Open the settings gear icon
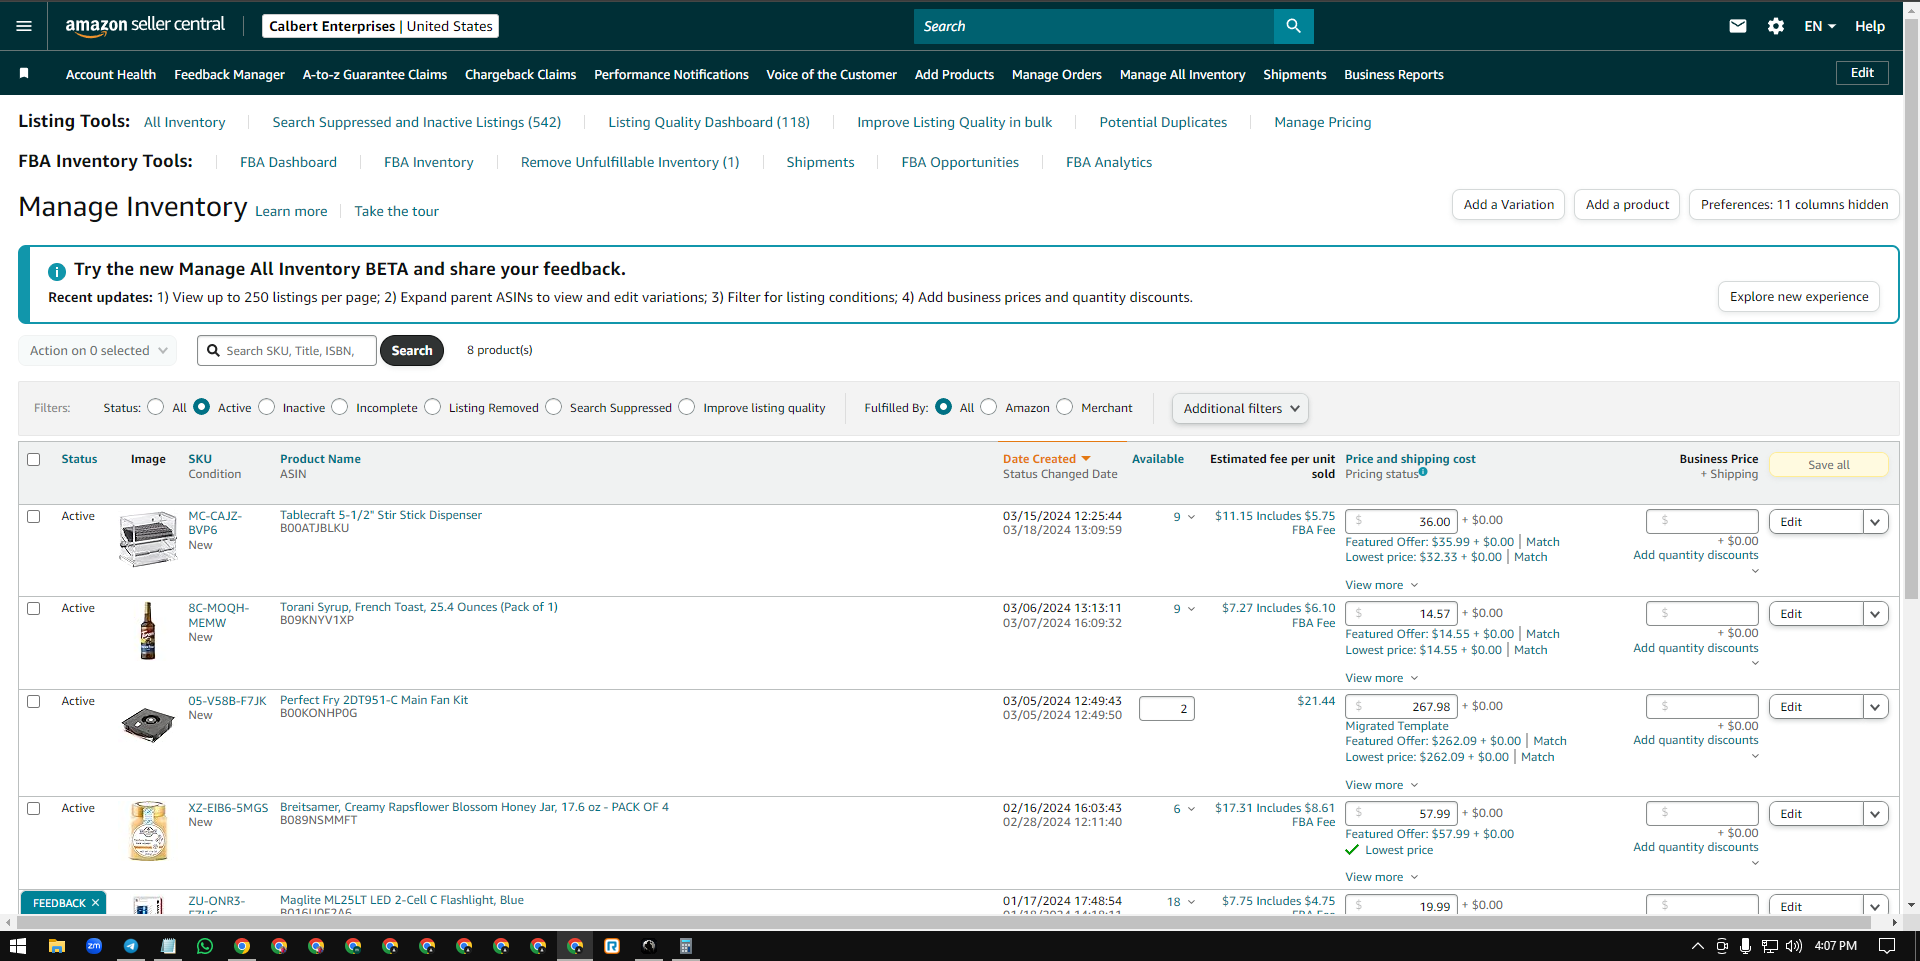1920x961 pixels. pyautogui.click(x=1776, y=26)
